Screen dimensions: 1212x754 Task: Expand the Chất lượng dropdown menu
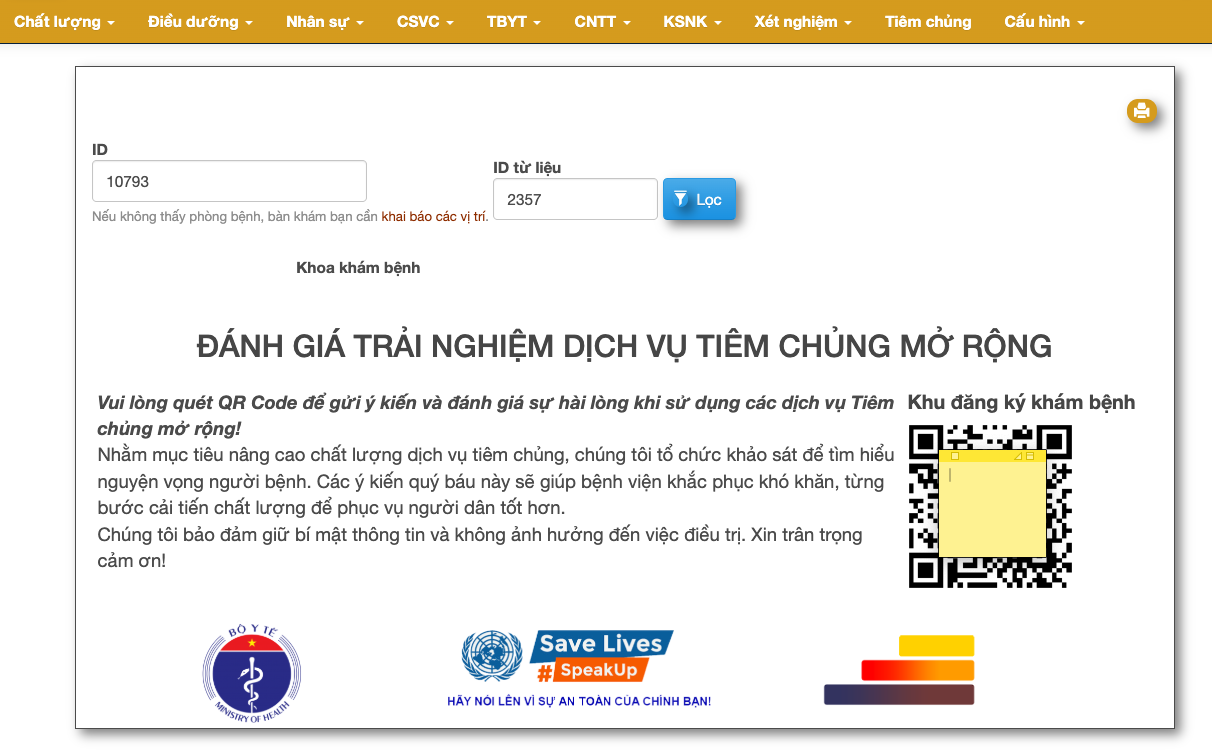coord(64,22)
